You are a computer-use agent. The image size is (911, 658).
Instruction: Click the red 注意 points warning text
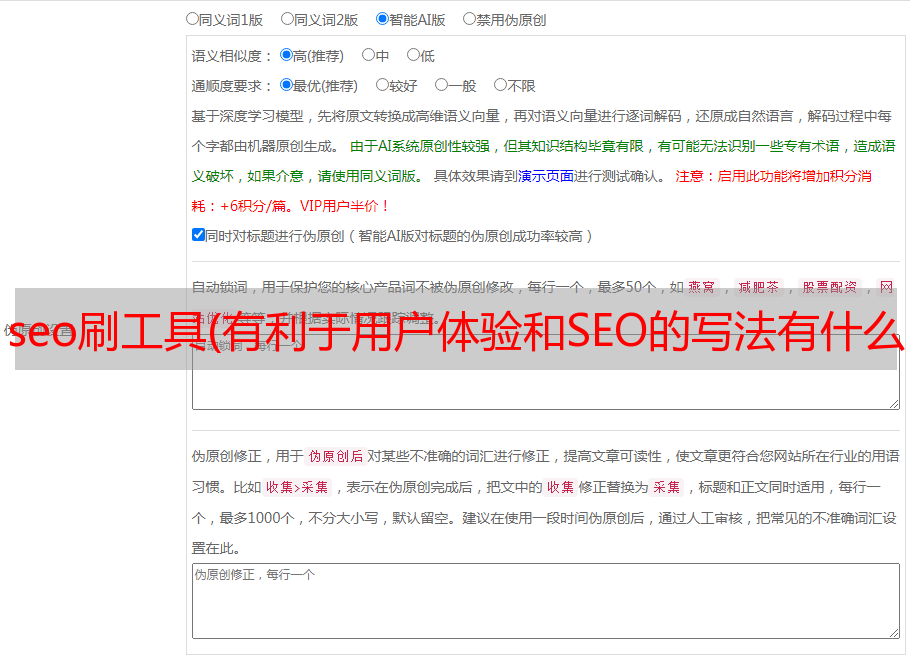[532, 191]
